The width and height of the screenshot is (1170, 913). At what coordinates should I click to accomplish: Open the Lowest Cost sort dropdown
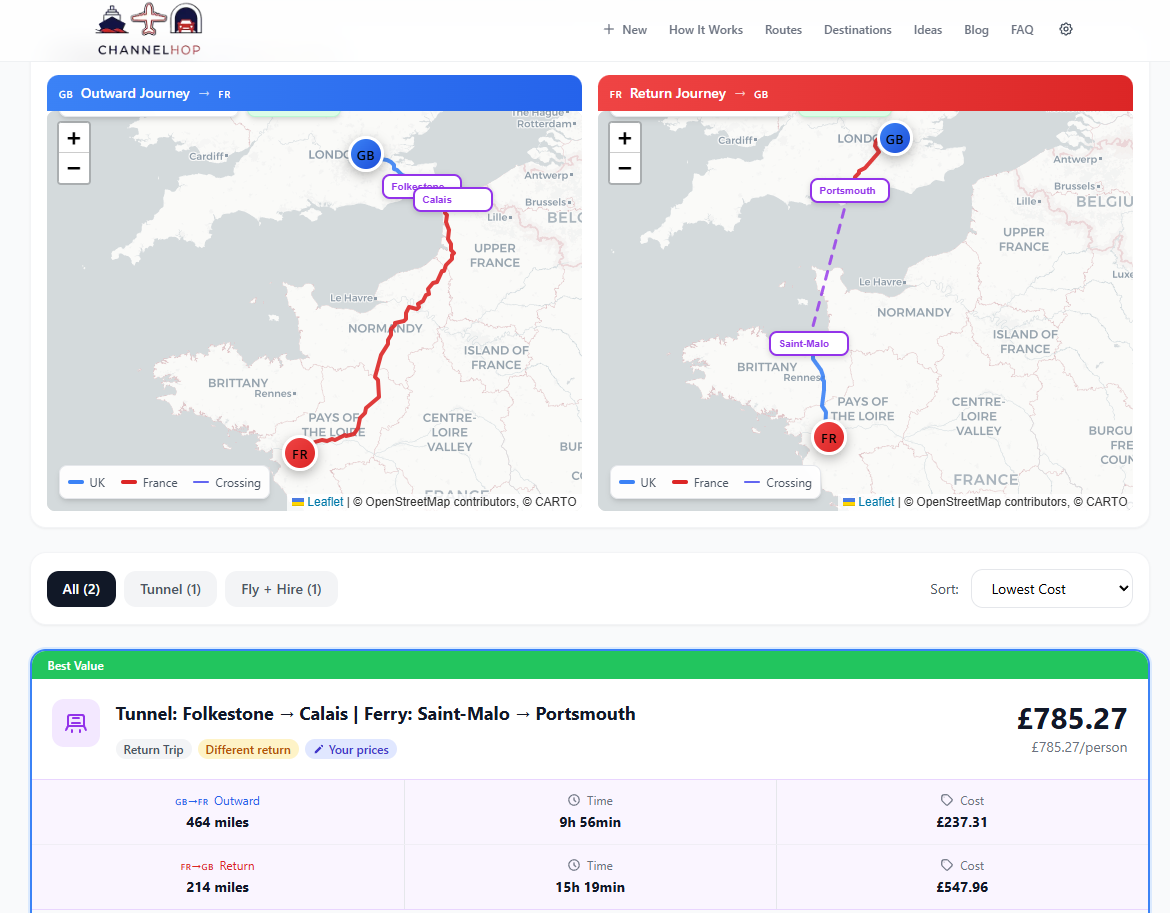(1051, 588)
